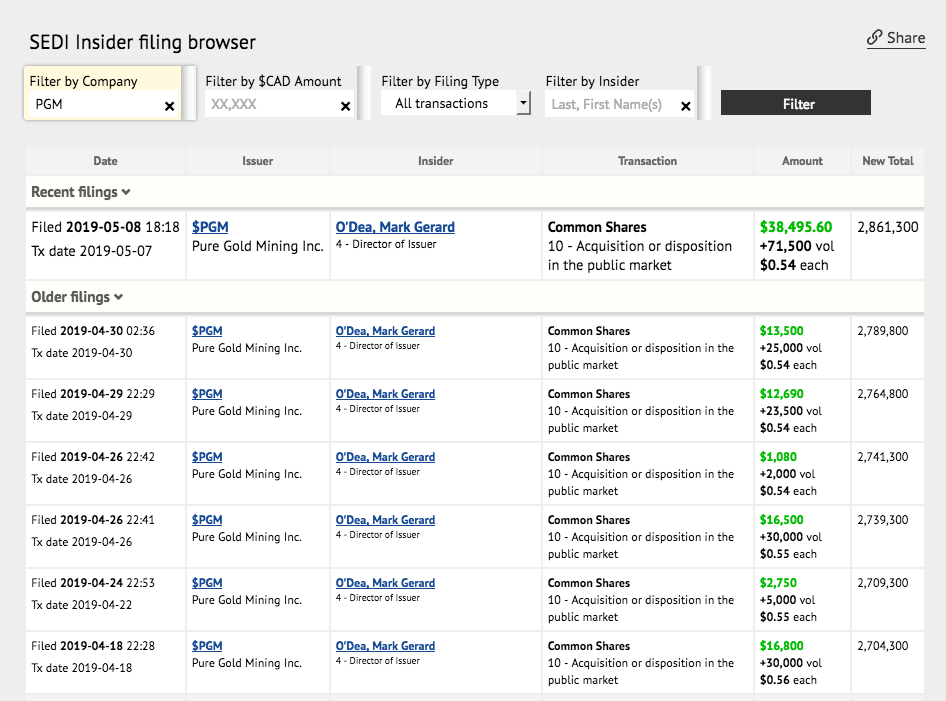The height and width of the screenshot is (701, 946).
Task: Collapse the Older filings section
Action: 77,297
